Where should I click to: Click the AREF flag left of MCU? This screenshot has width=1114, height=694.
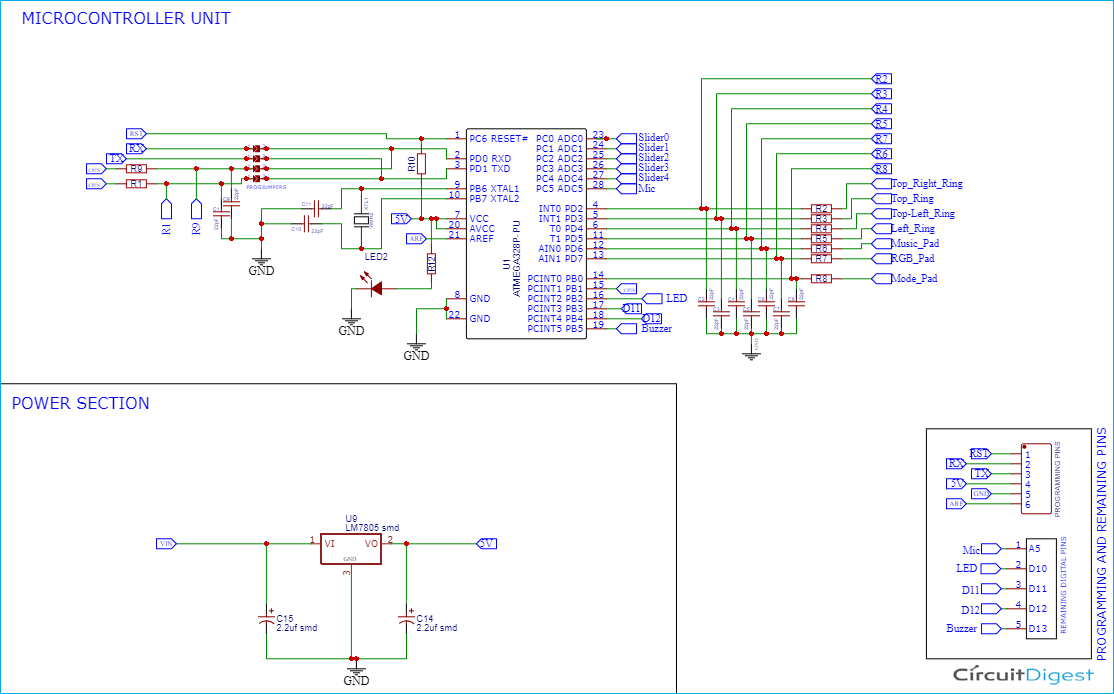point(416,239)
